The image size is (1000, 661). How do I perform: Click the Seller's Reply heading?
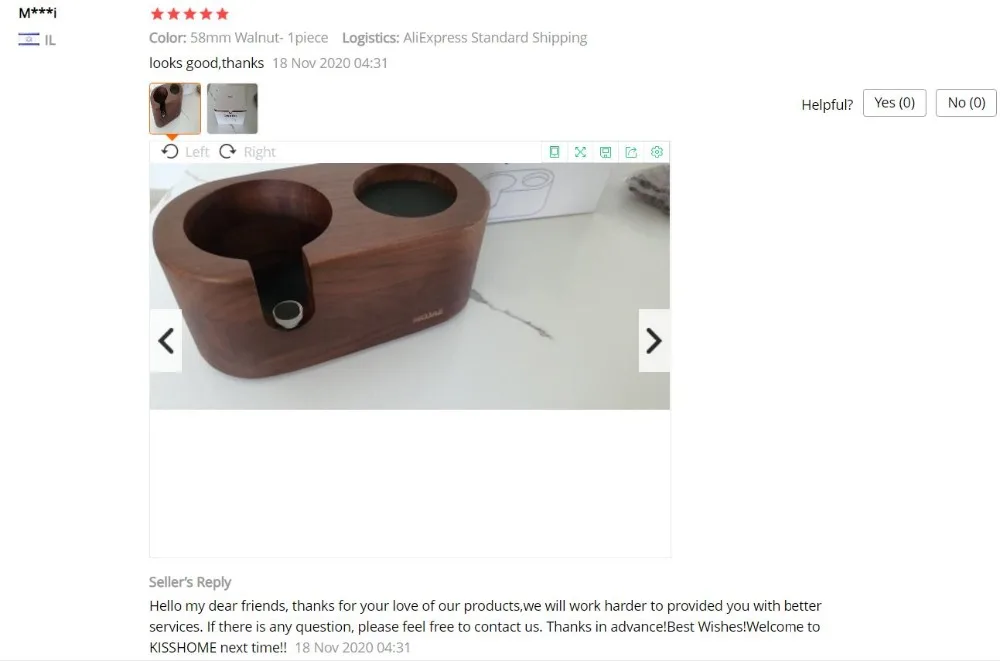[x=190, y=582]
